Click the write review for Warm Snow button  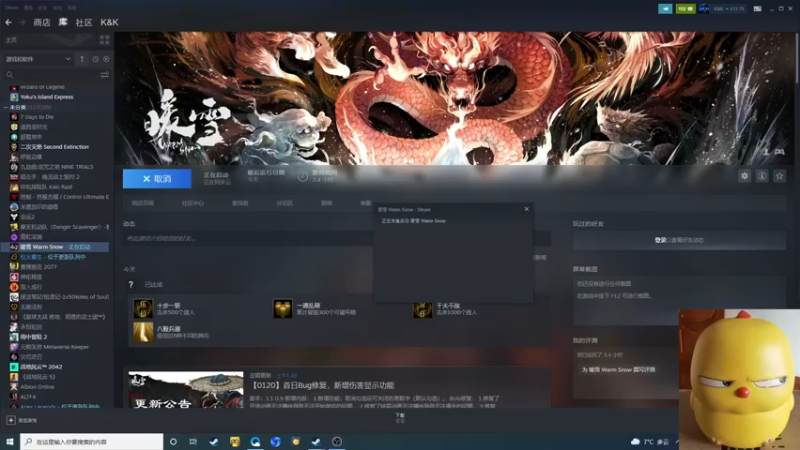[x=618, y=369]
